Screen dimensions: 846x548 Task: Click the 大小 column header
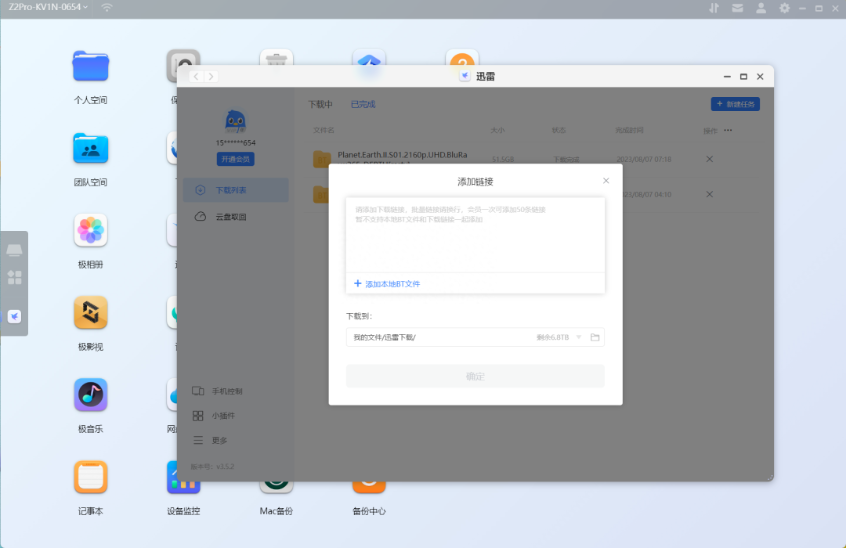point(497,130)
